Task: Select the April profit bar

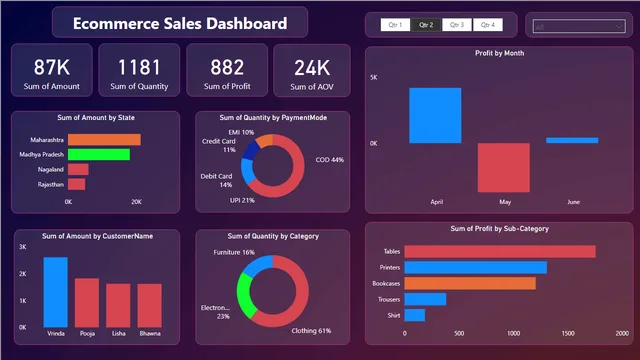Action: pos(435,116)
